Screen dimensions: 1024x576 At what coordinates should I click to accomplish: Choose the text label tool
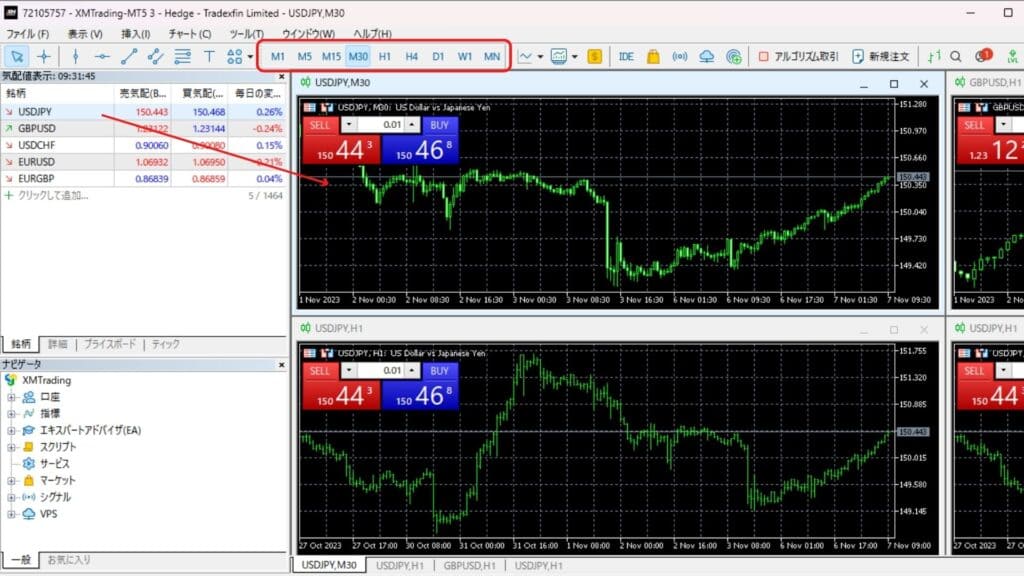[x=209, y=57]
